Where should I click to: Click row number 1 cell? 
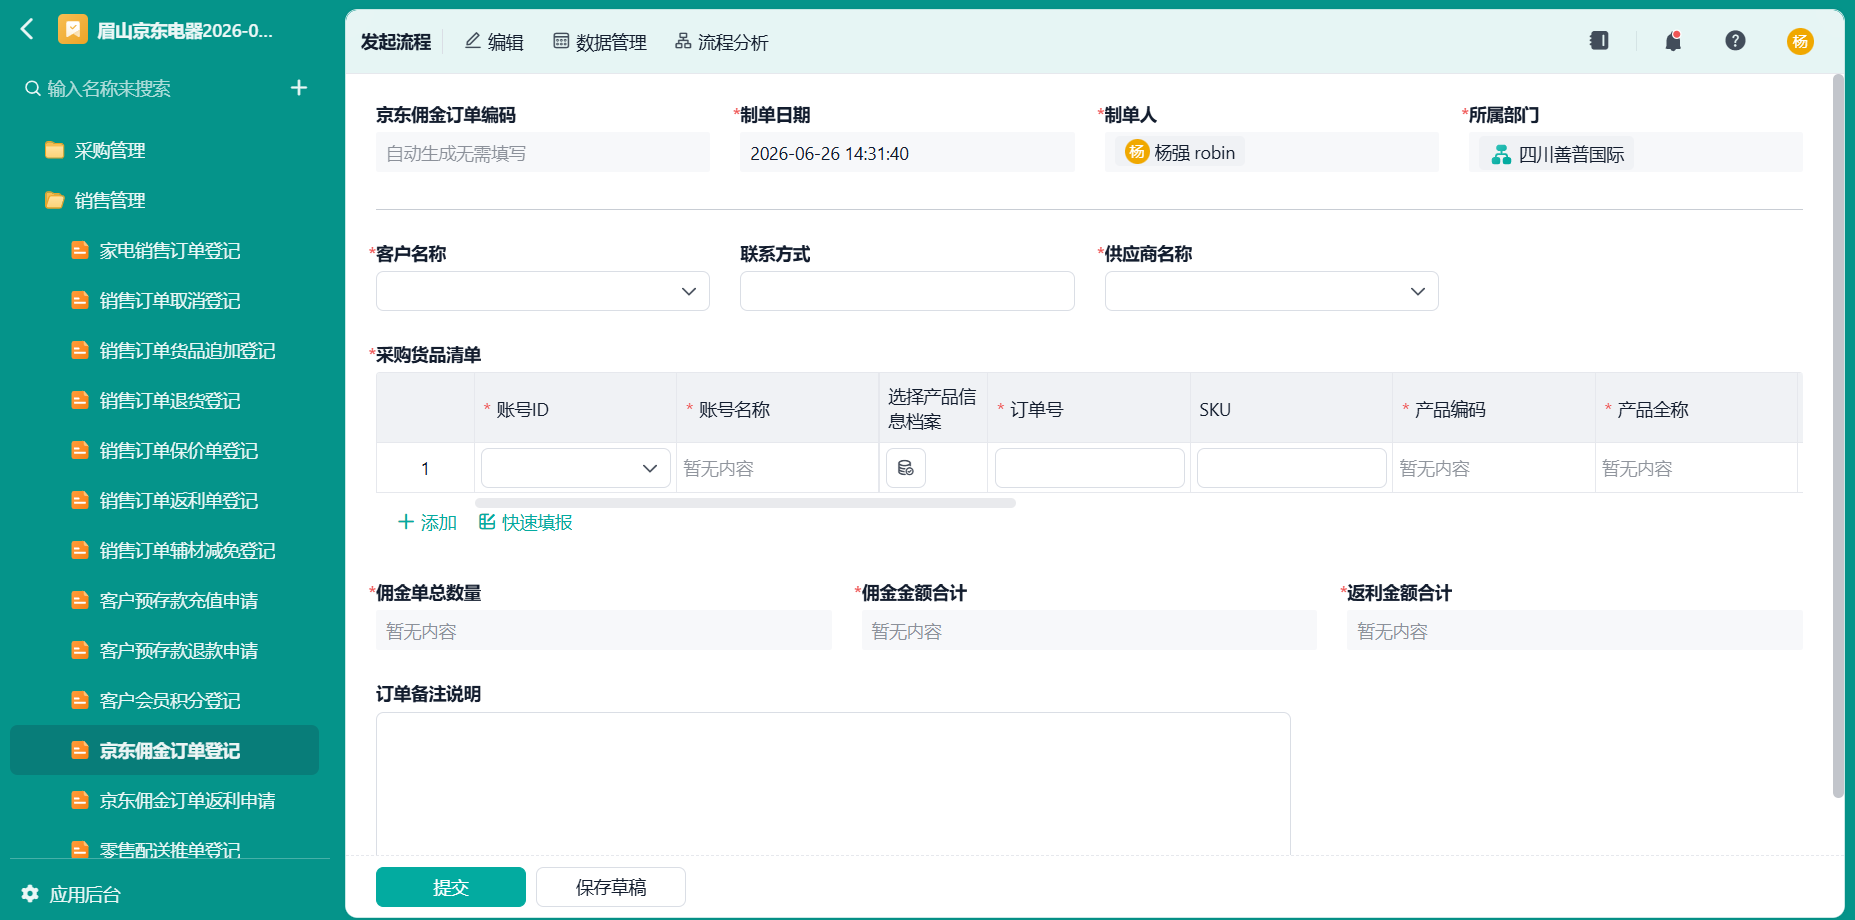[425, 468]
